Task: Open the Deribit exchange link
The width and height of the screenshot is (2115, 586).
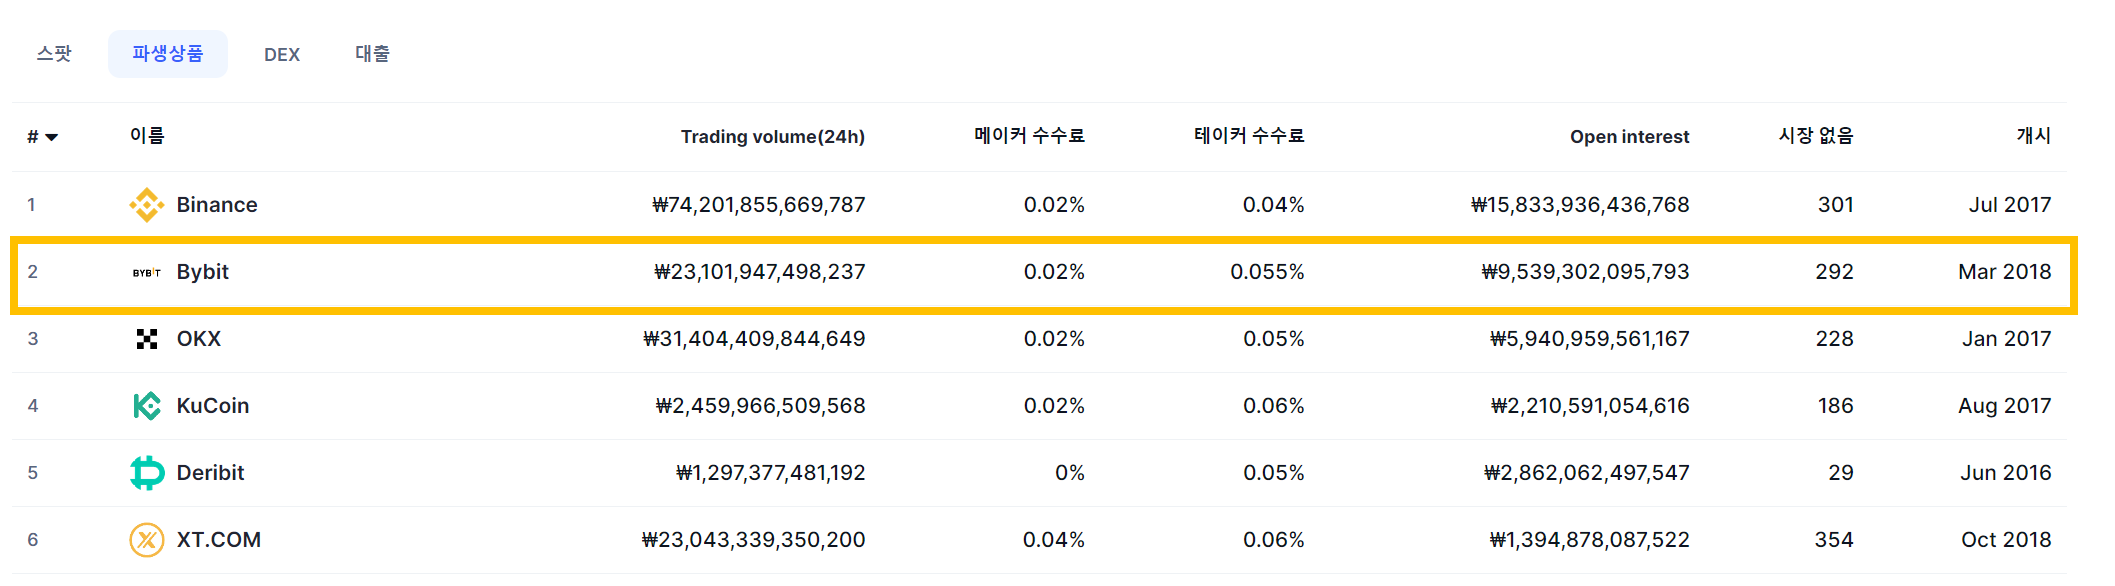Action: point(210,473)
